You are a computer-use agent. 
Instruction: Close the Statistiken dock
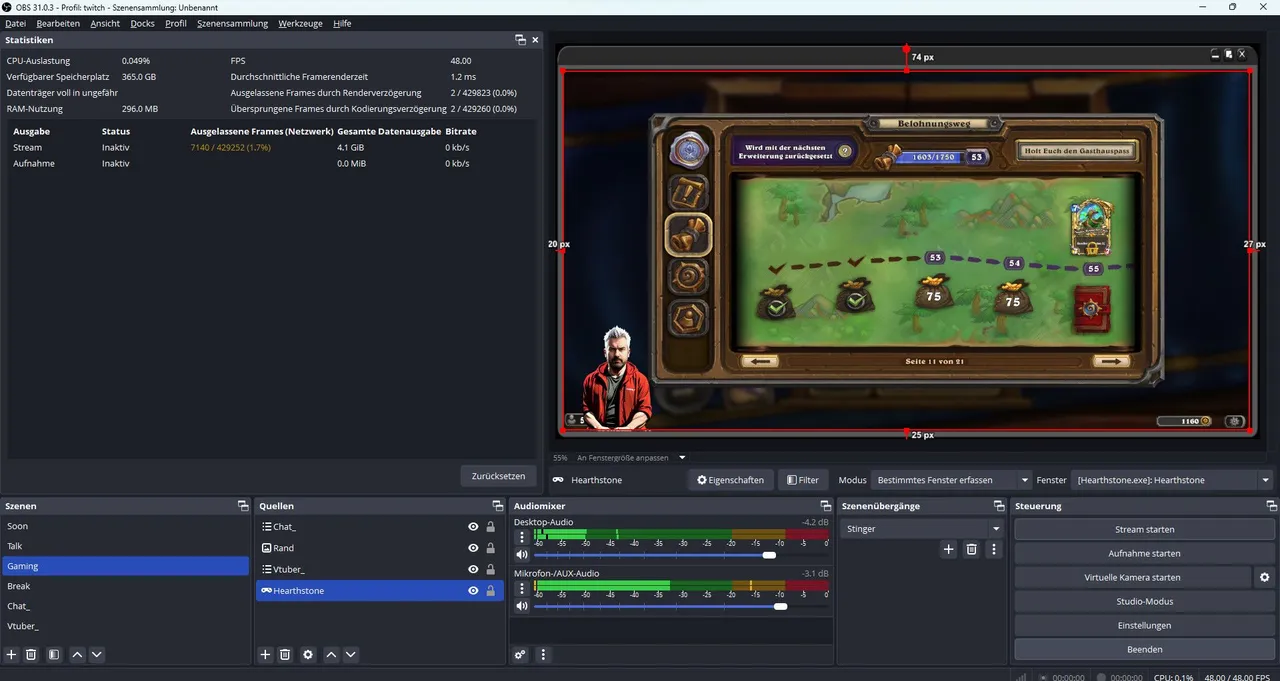coord(535,40)
